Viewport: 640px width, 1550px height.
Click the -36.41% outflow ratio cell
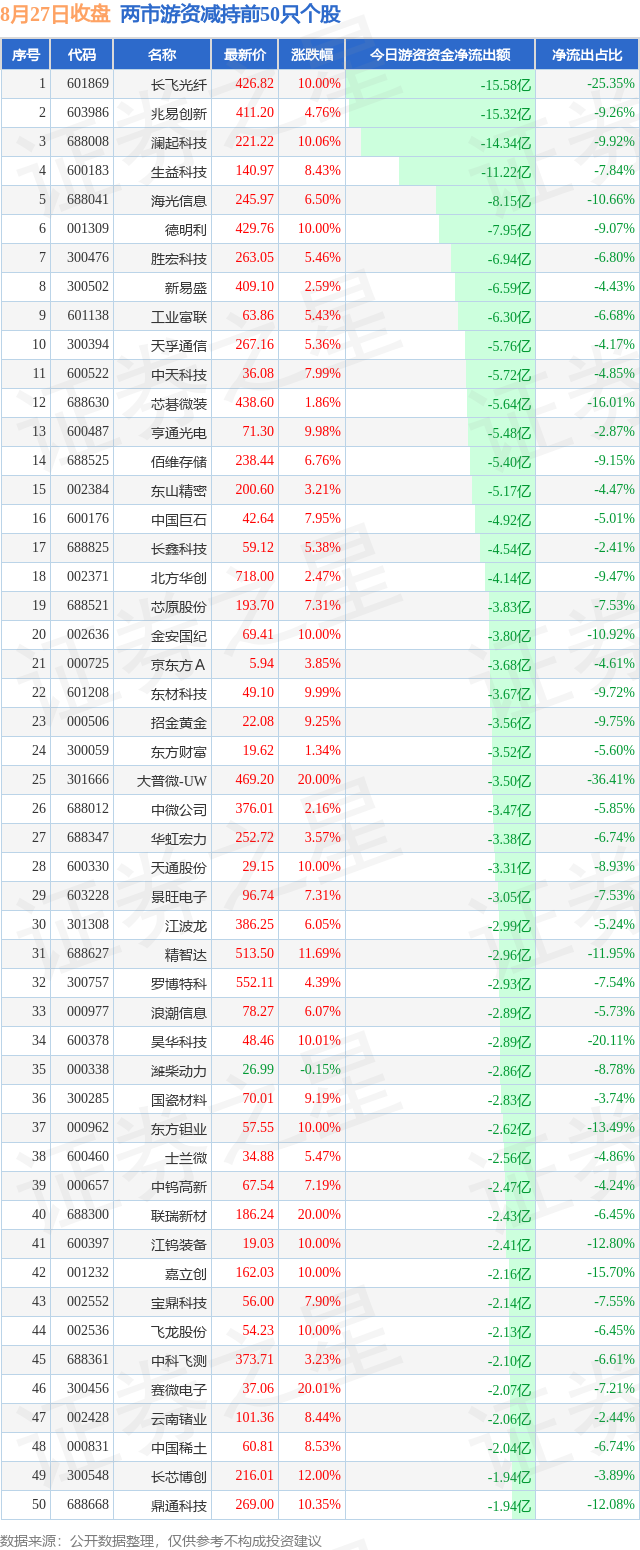(x=611, y=780)
